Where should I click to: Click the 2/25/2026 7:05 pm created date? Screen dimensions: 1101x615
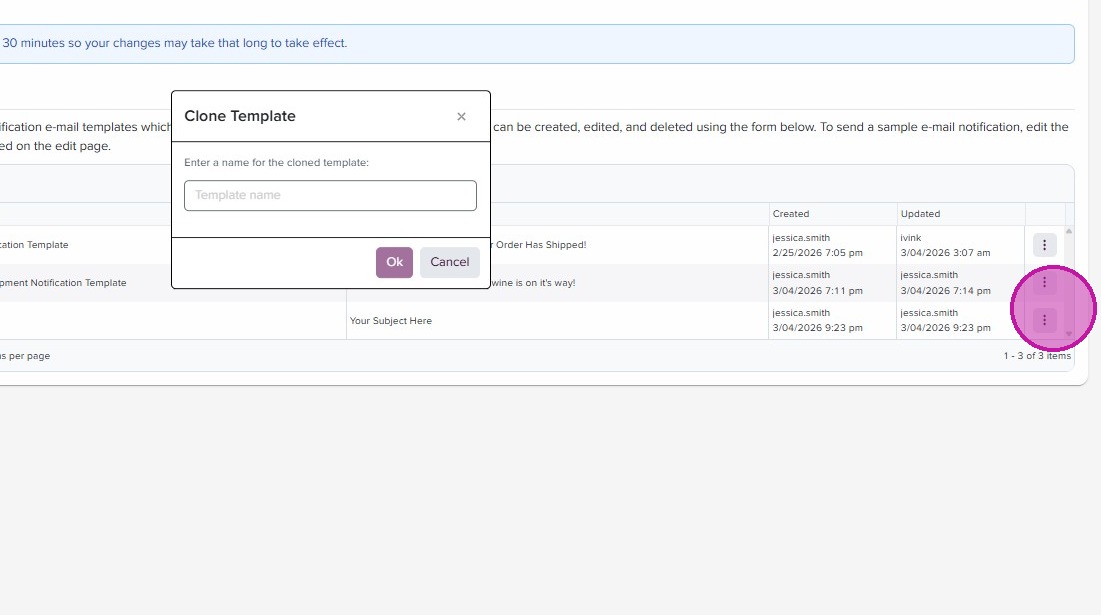pyautogui.click(x=818, y=253)
